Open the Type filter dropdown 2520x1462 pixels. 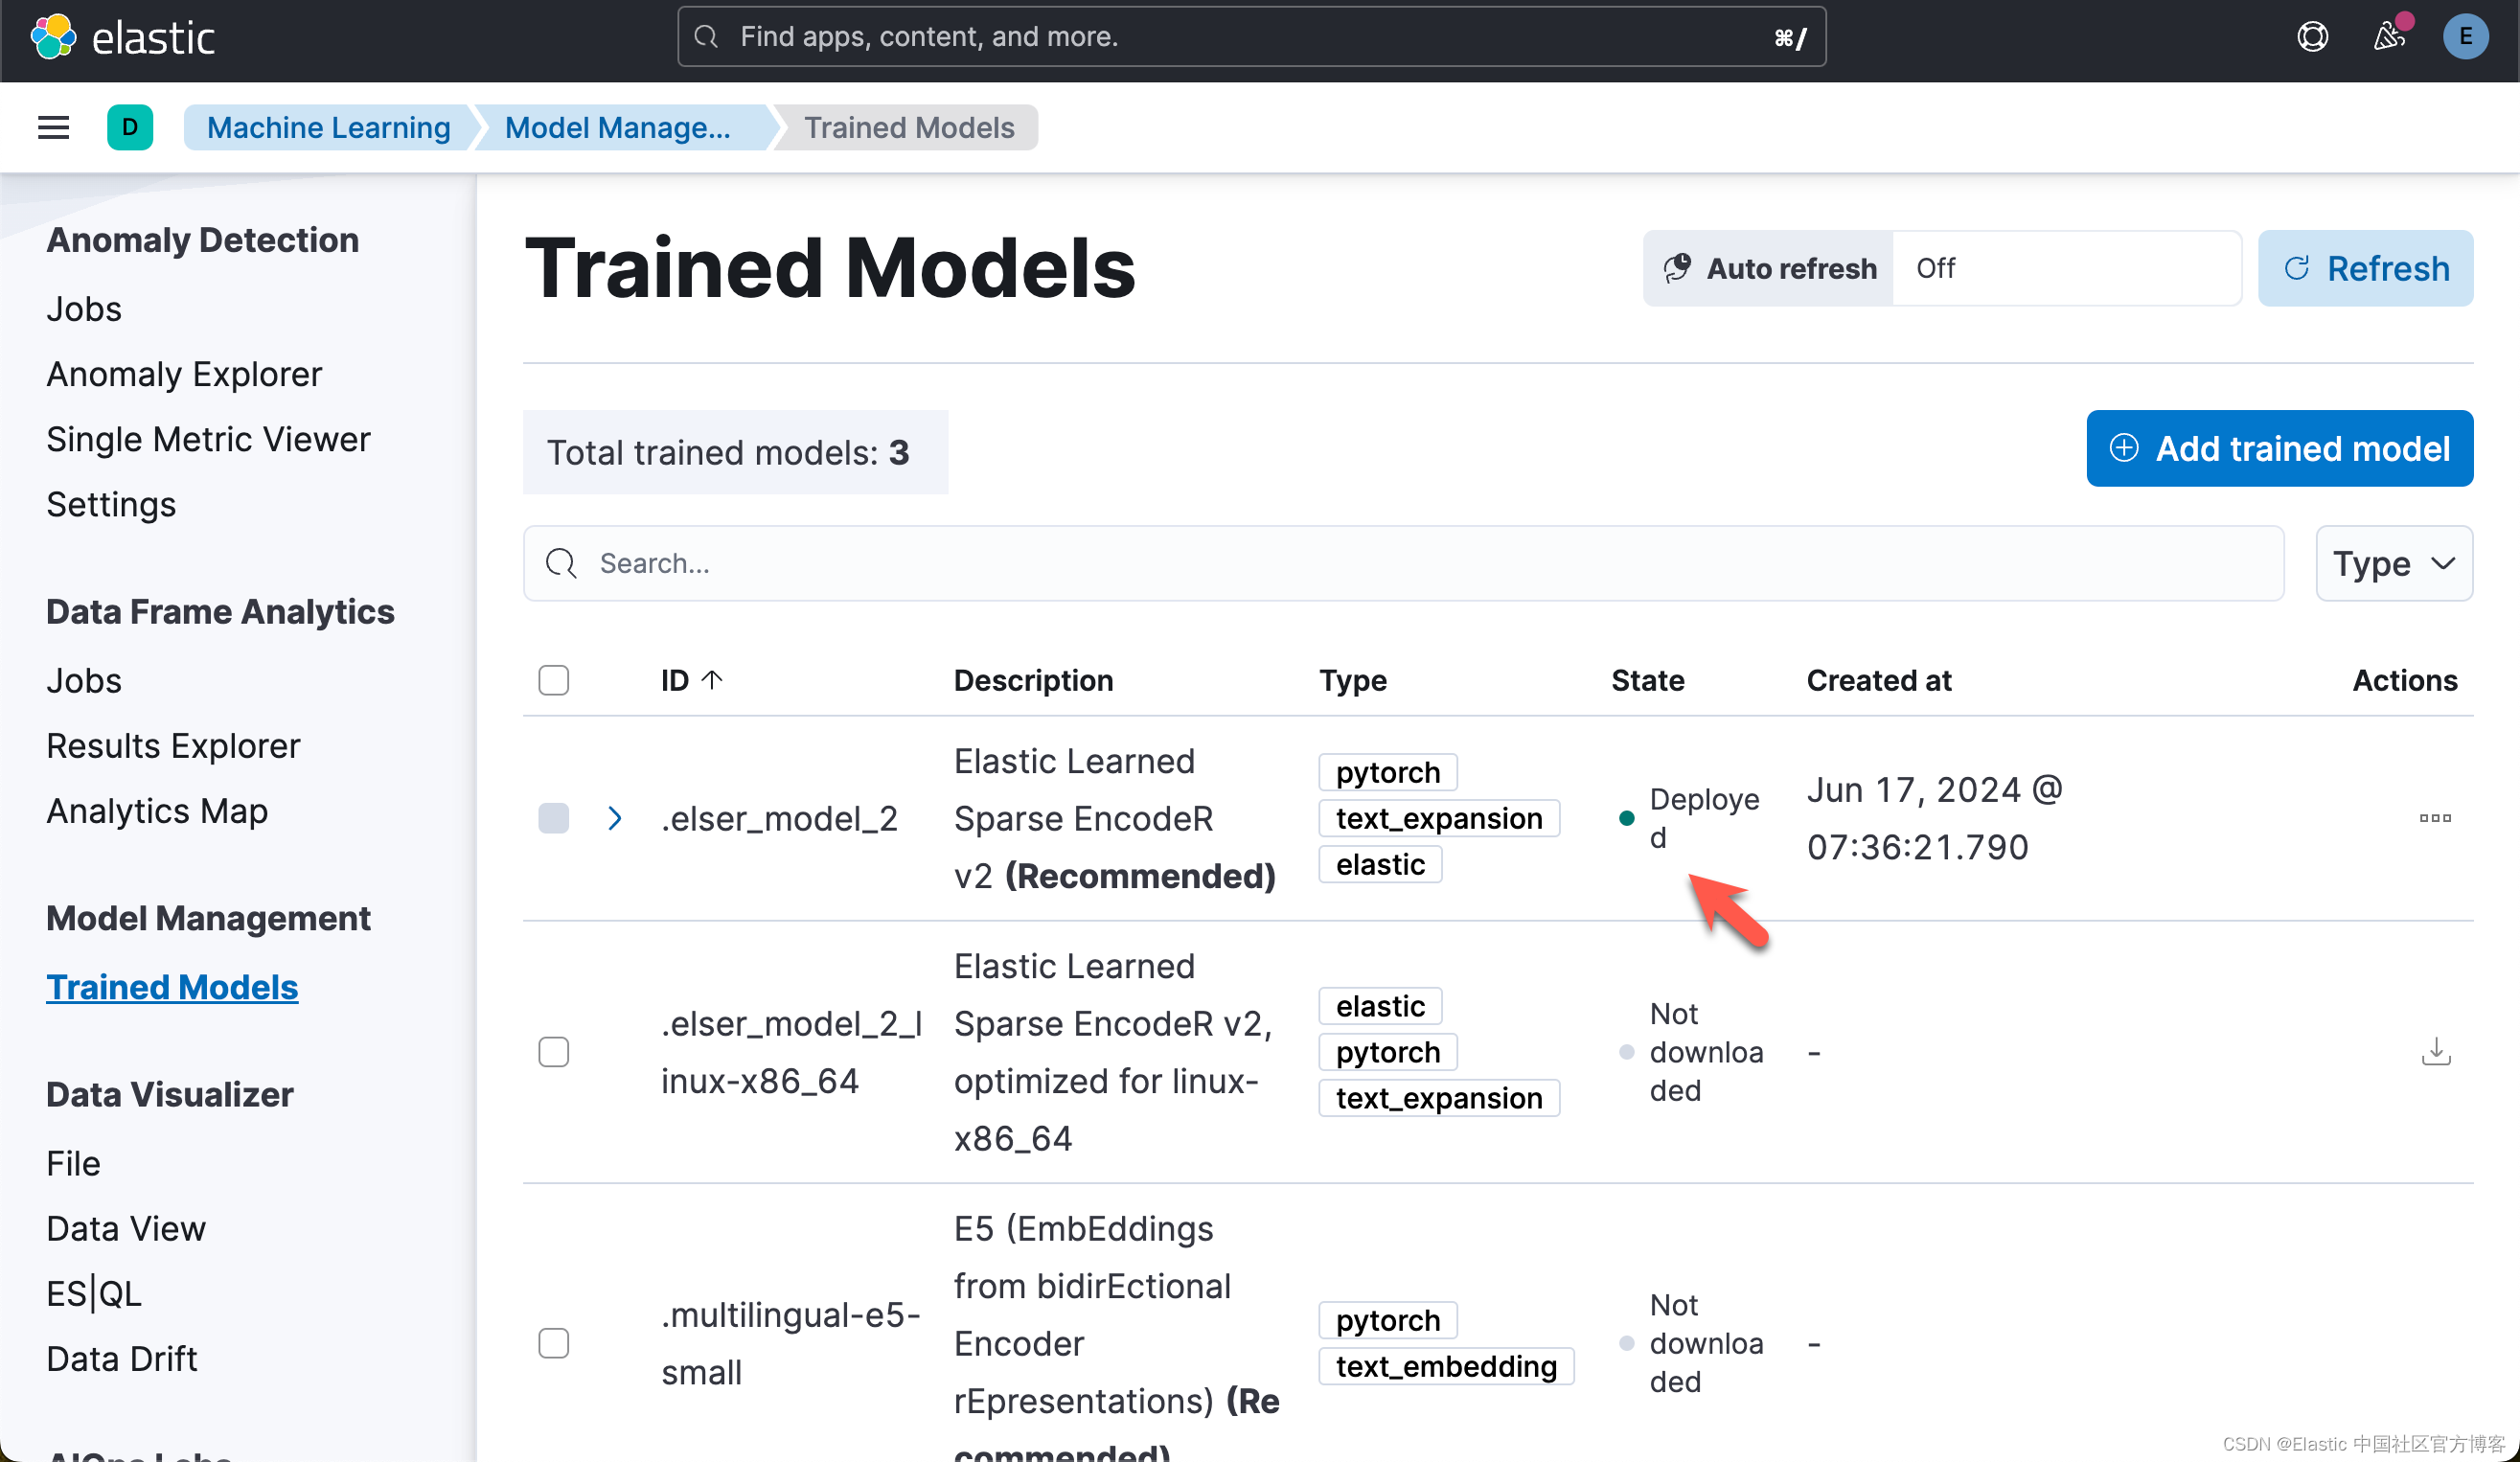(2393, 563)
